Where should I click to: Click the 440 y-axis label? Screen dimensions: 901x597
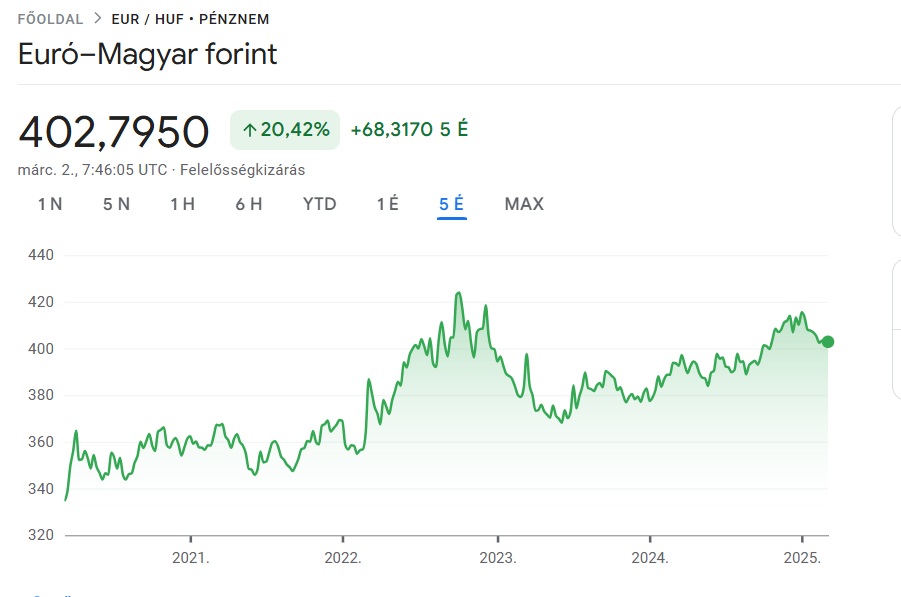(41, 255)
